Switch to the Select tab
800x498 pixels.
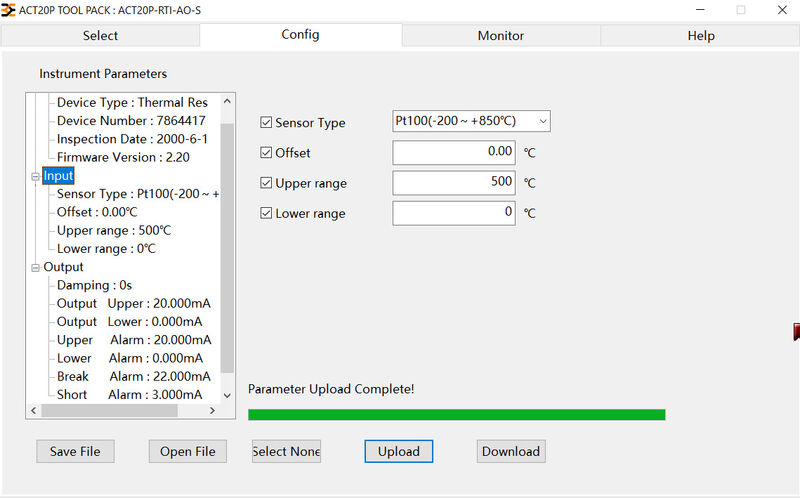pyautogui.click(x=100, y=36)
